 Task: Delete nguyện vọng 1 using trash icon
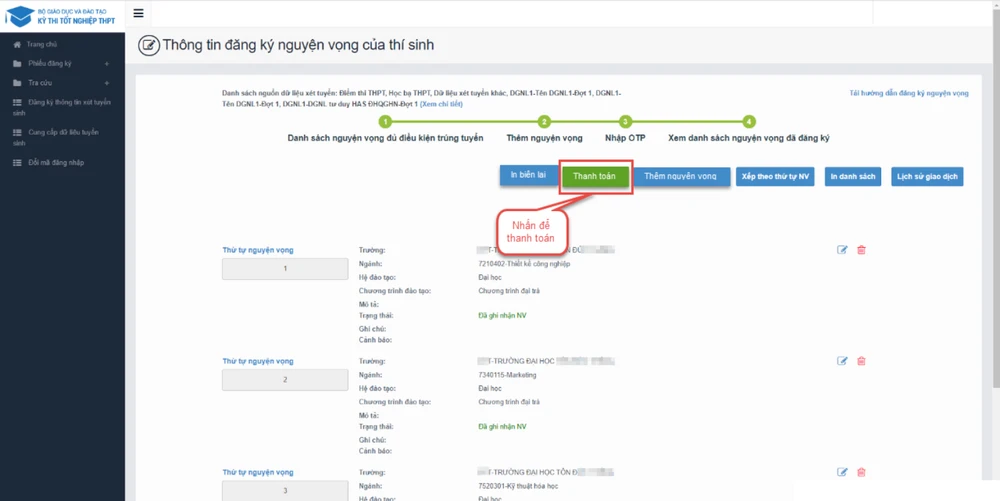point(861,250)
